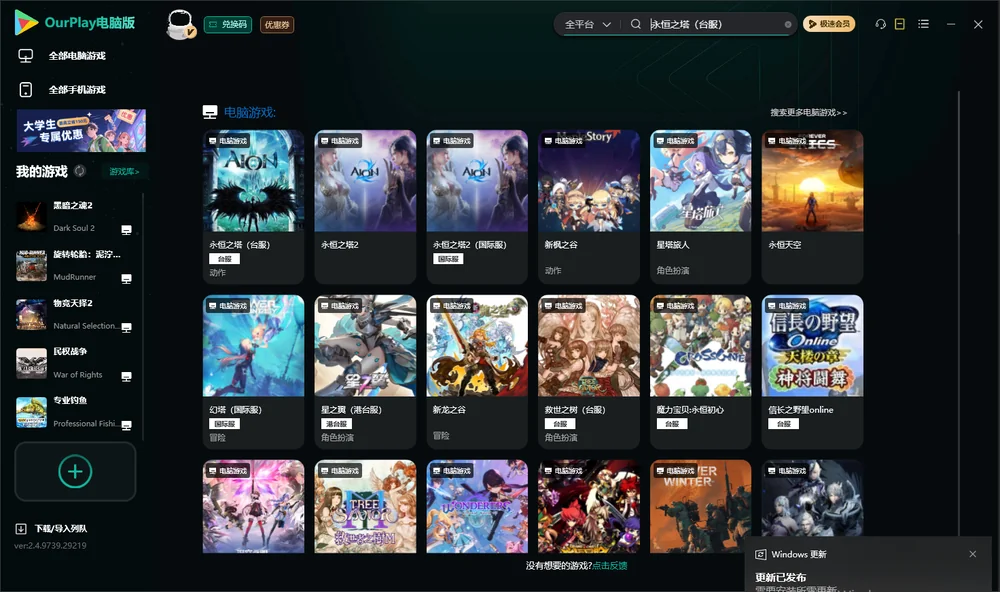Open the 永恒之塔2 (国际服) game card
1000x592 pixels.
(477, 207)
